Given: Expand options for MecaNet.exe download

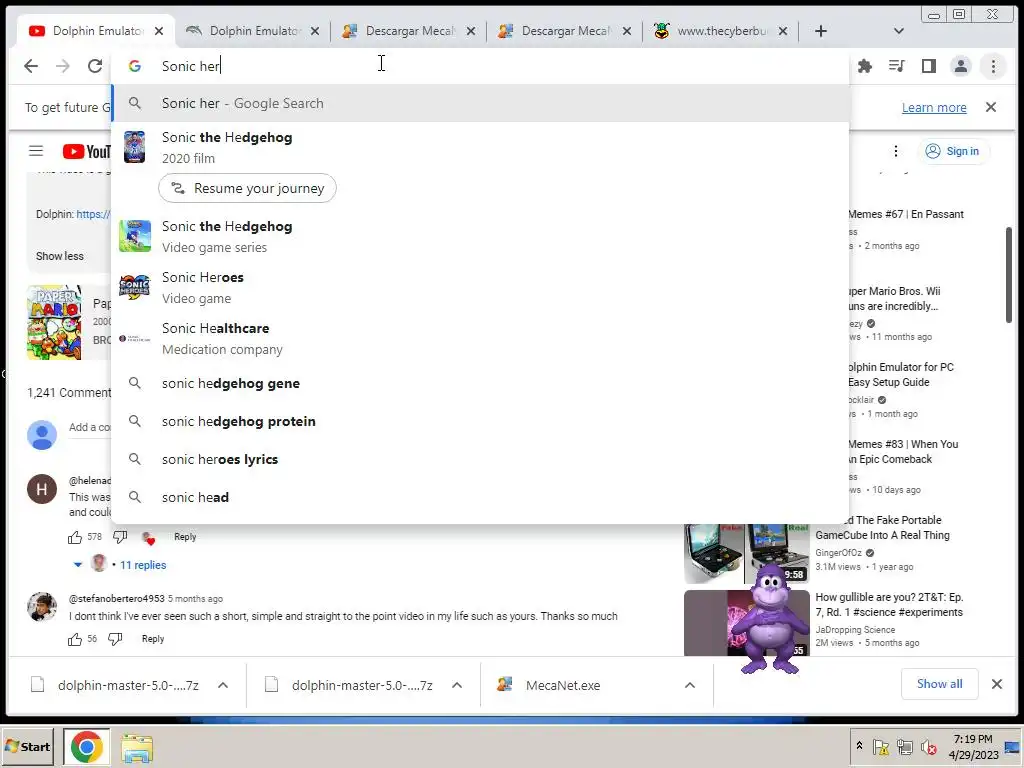Looking at the screenshot, I should click(690, 685).
